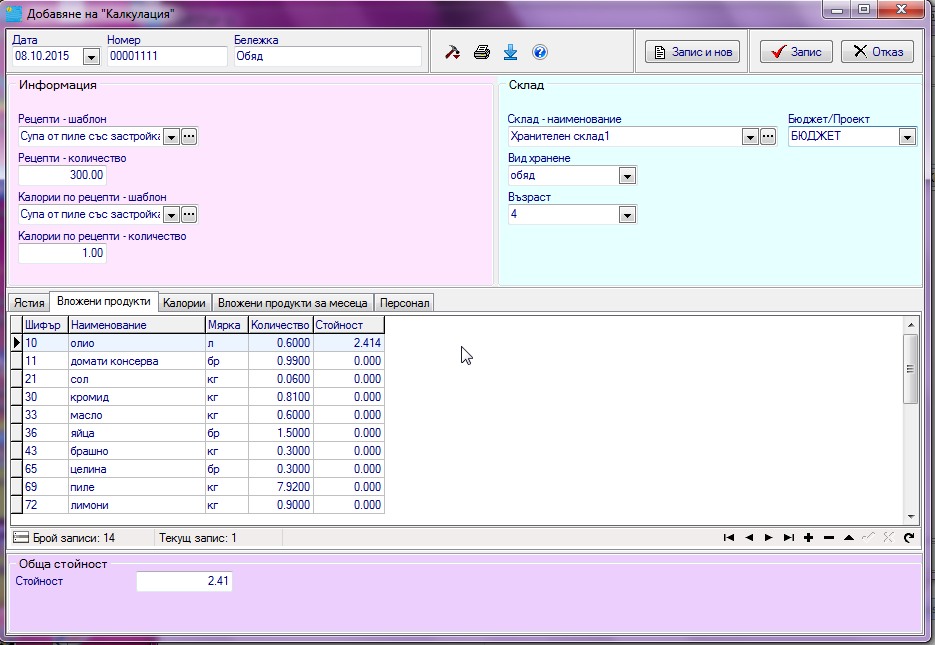This screenshot has height=645, width=935.
Task: Switch to the Калории tab
Action: 184,303
